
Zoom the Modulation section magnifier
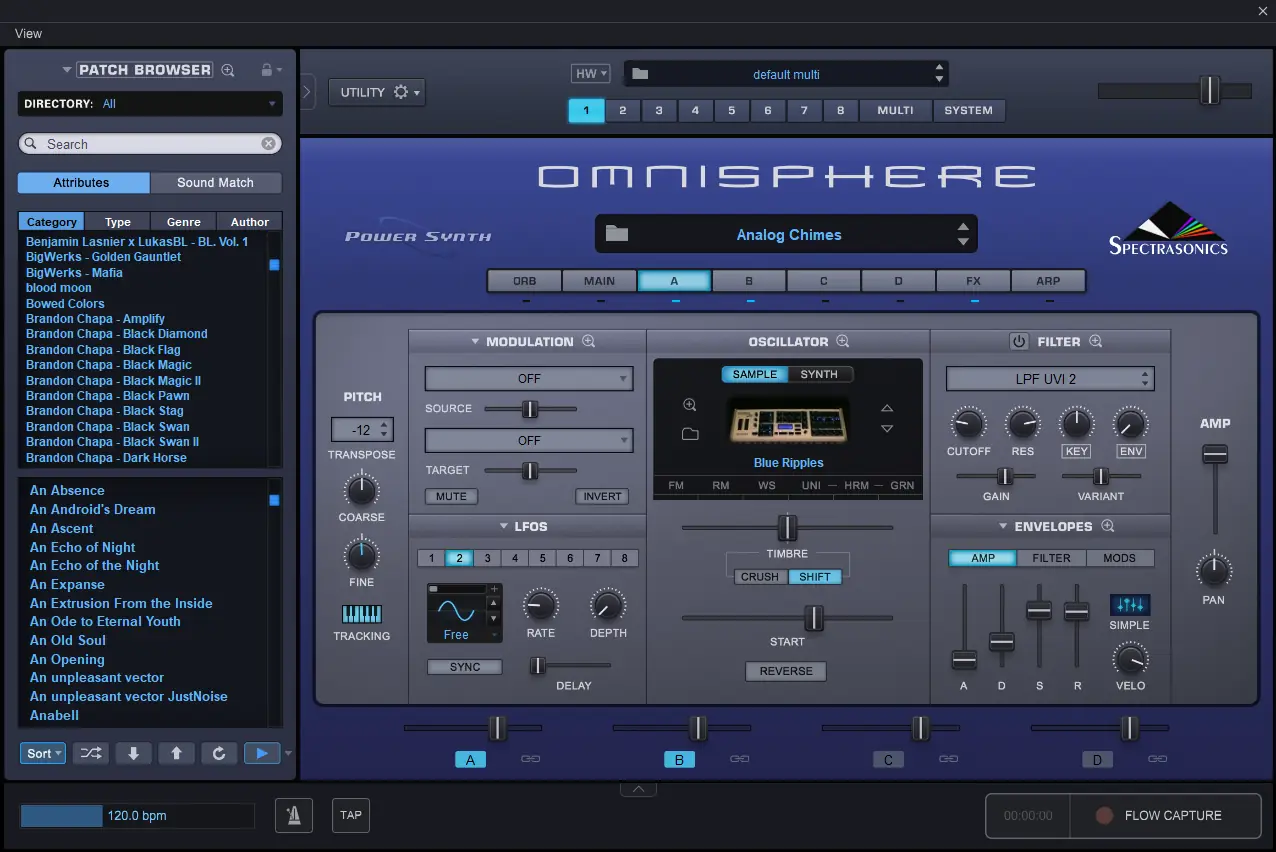(x=589, y=341)
